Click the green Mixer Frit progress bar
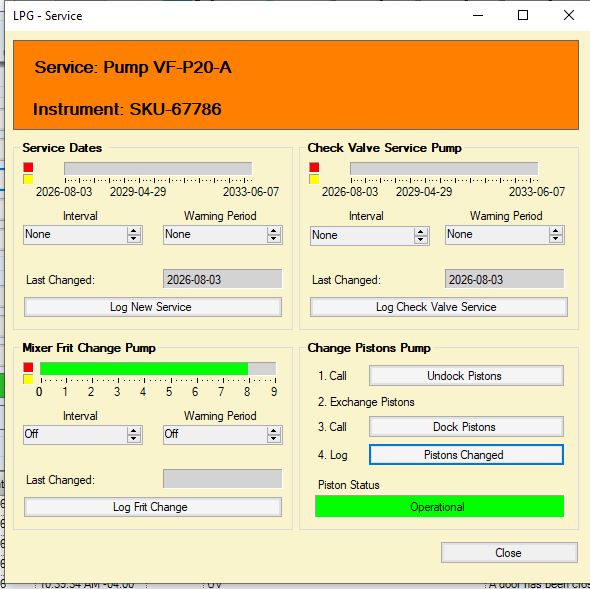Viewport: 590px width, 589px height. click(144, 368)
